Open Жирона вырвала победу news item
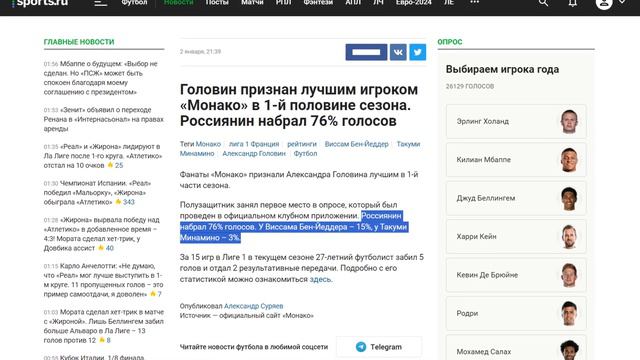 point(102,234)
